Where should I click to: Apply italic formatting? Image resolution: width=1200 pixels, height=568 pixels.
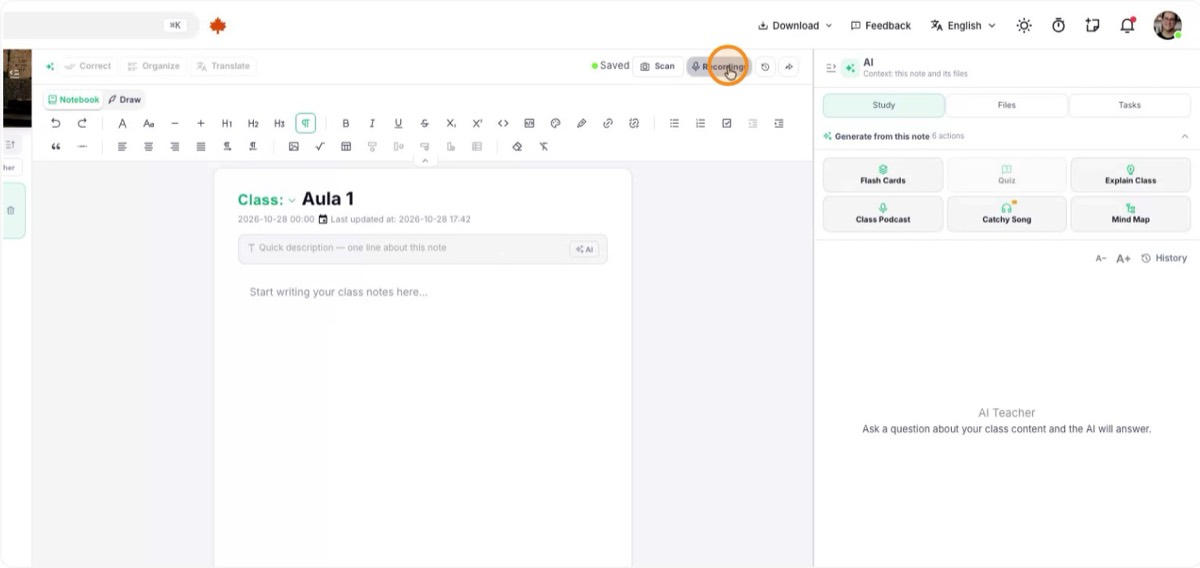click(x=372, y=123)
